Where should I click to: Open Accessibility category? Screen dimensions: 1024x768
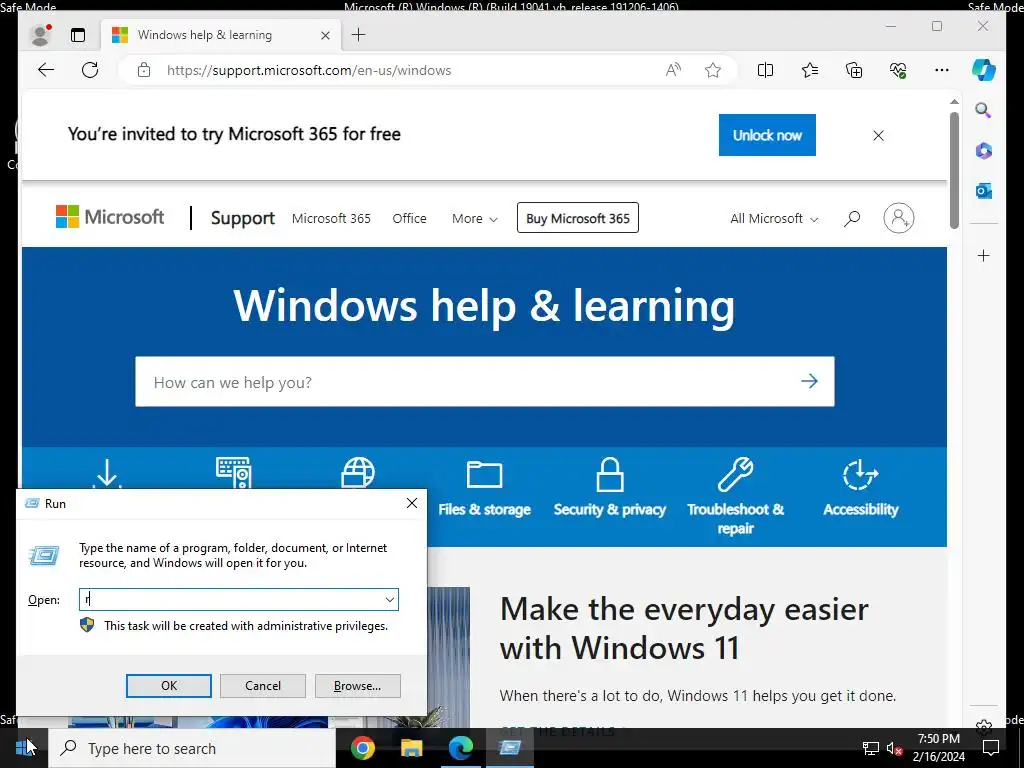(x=861, y=488)
